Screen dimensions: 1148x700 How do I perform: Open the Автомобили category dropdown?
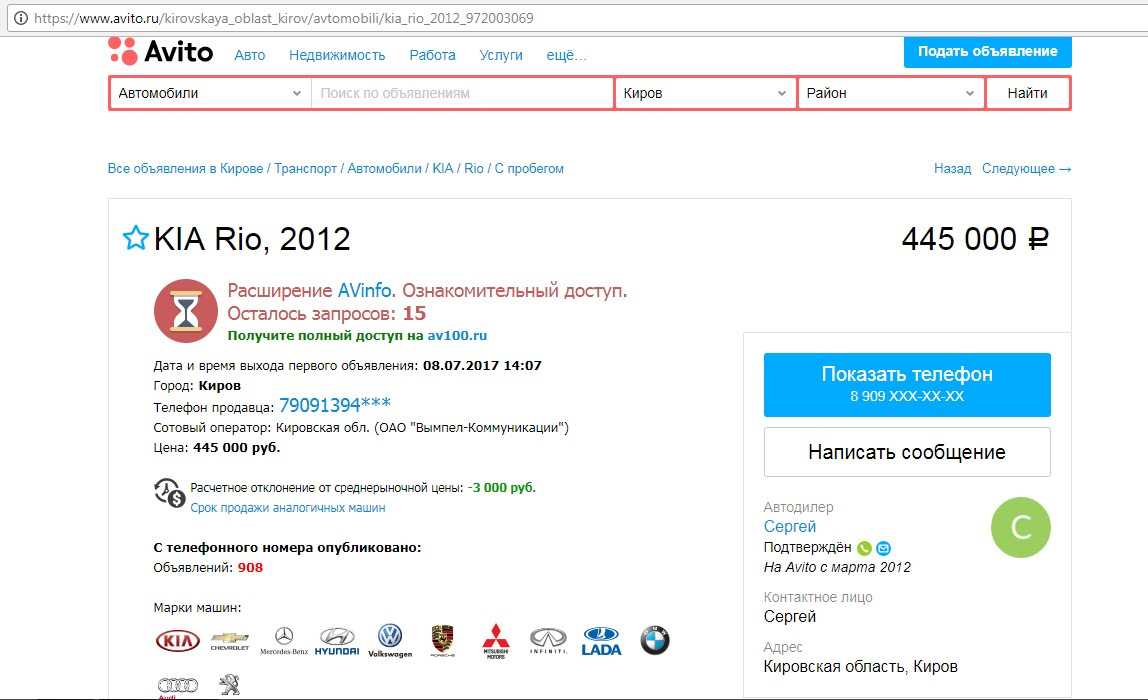210,93
